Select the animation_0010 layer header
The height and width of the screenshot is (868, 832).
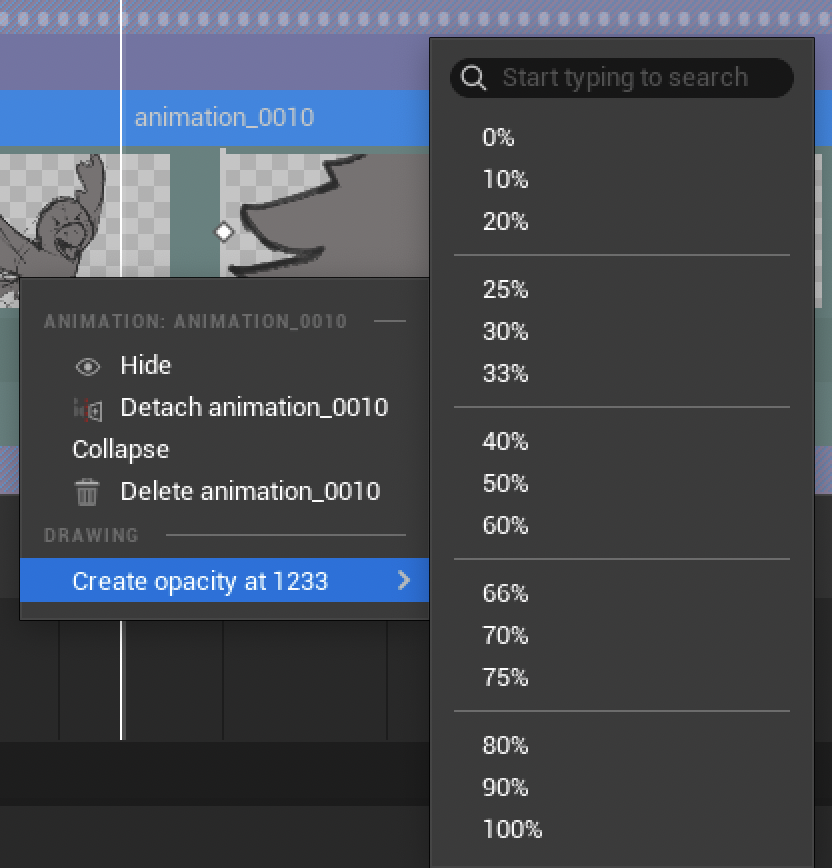224,118
